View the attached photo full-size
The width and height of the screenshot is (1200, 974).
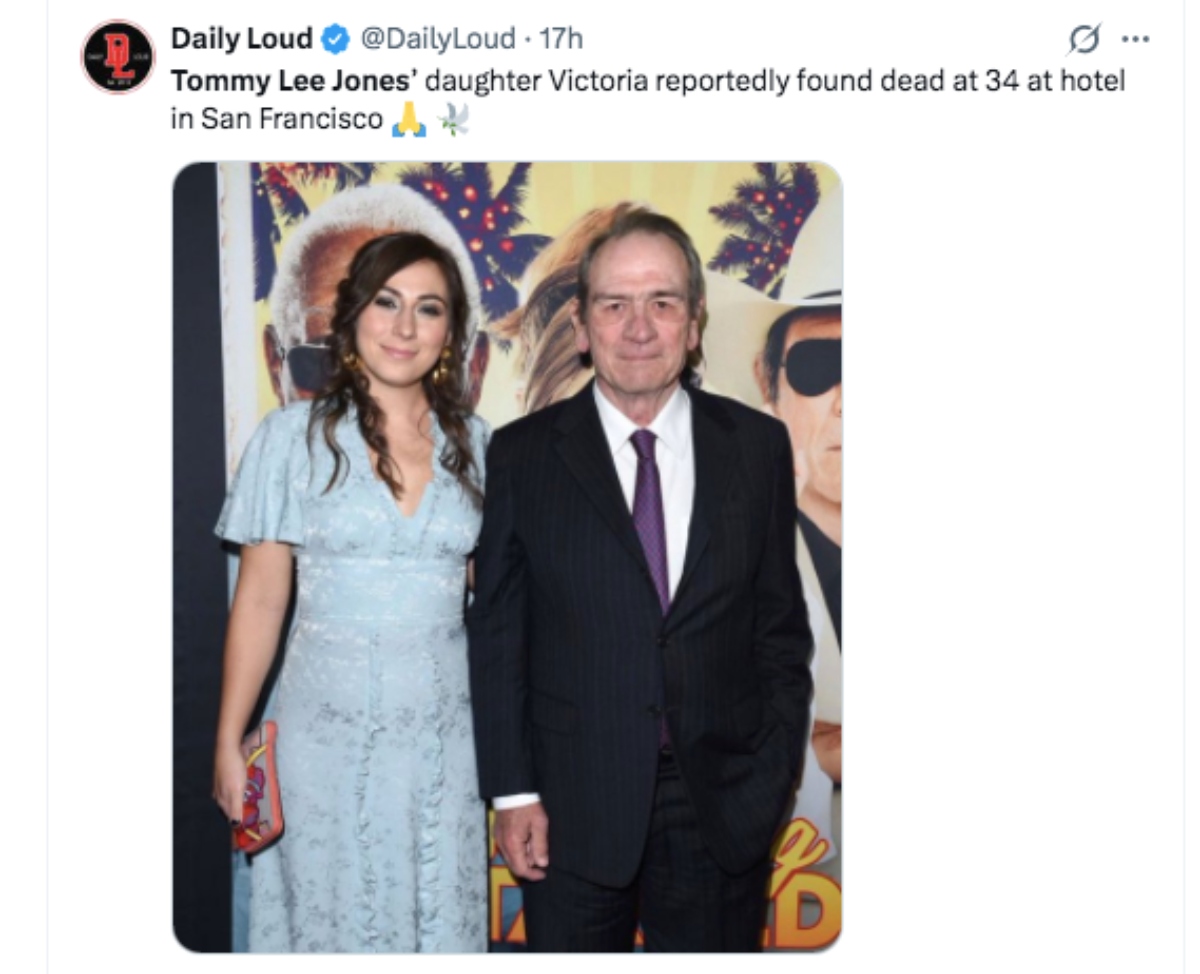point(510,560)
